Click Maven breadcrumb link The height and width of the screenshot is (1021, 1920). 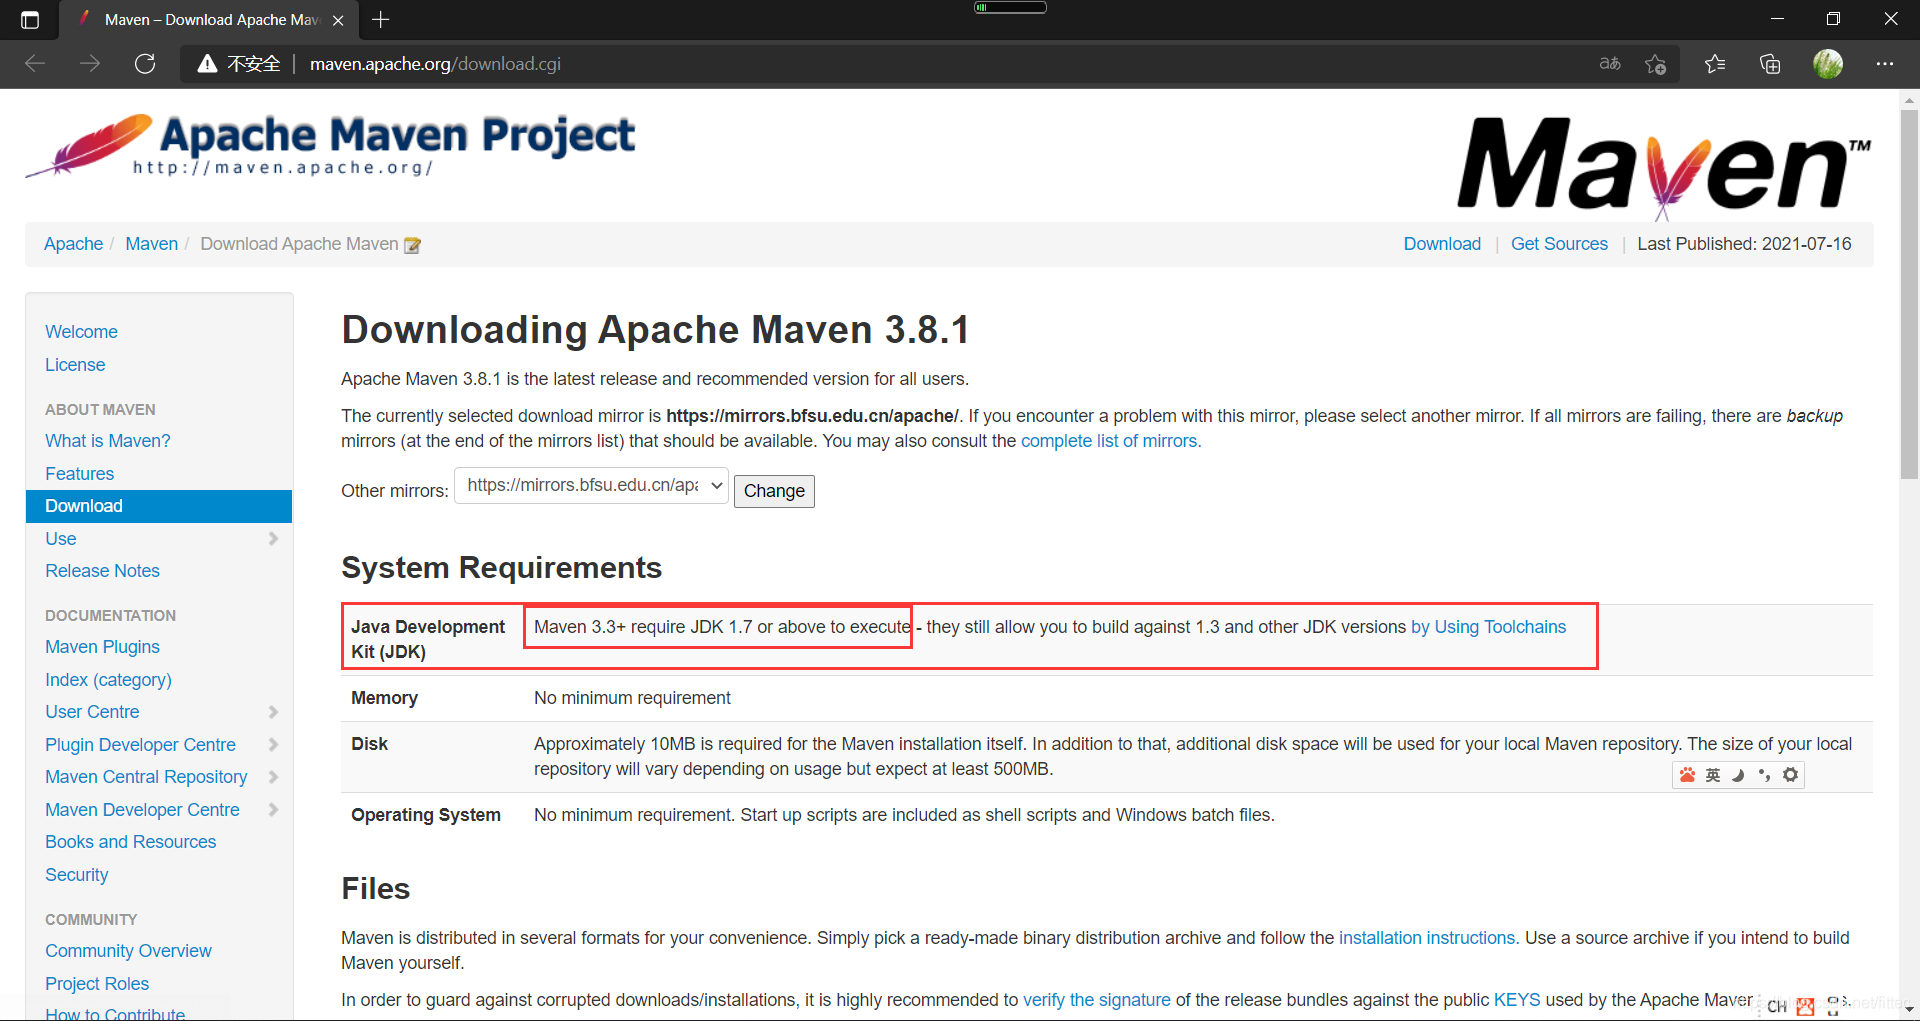151,244
